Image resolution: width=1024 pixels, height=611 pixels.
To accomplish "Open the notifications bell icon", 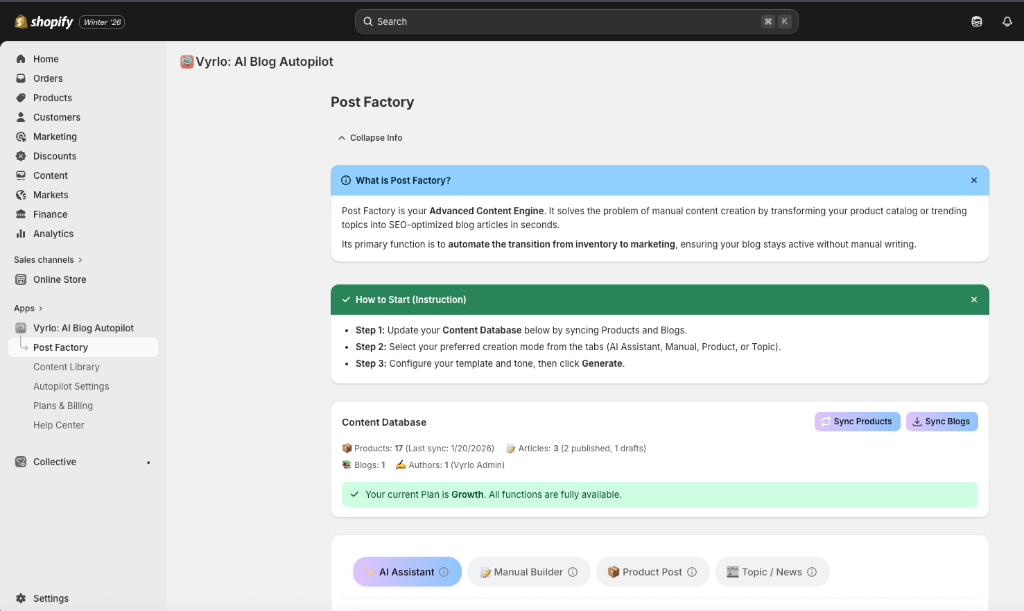I will 1007,21.
